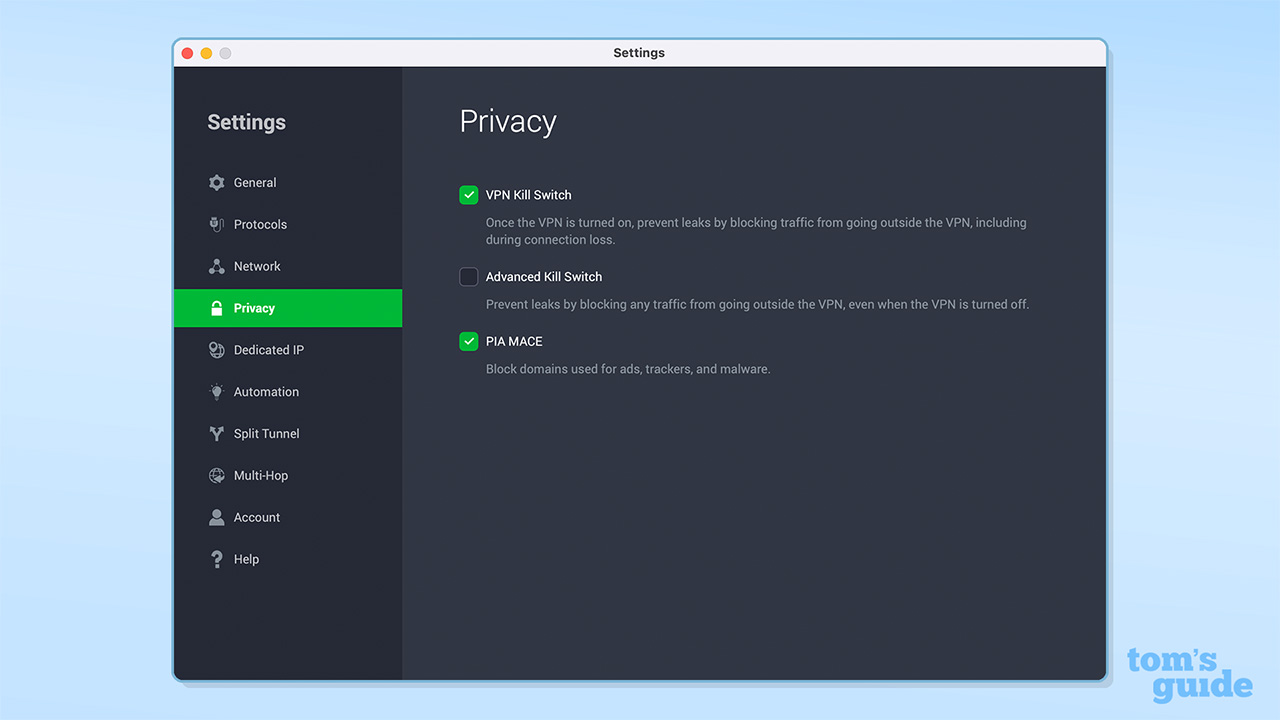Select the Dedicated IP globe icon

click(216, 350)
